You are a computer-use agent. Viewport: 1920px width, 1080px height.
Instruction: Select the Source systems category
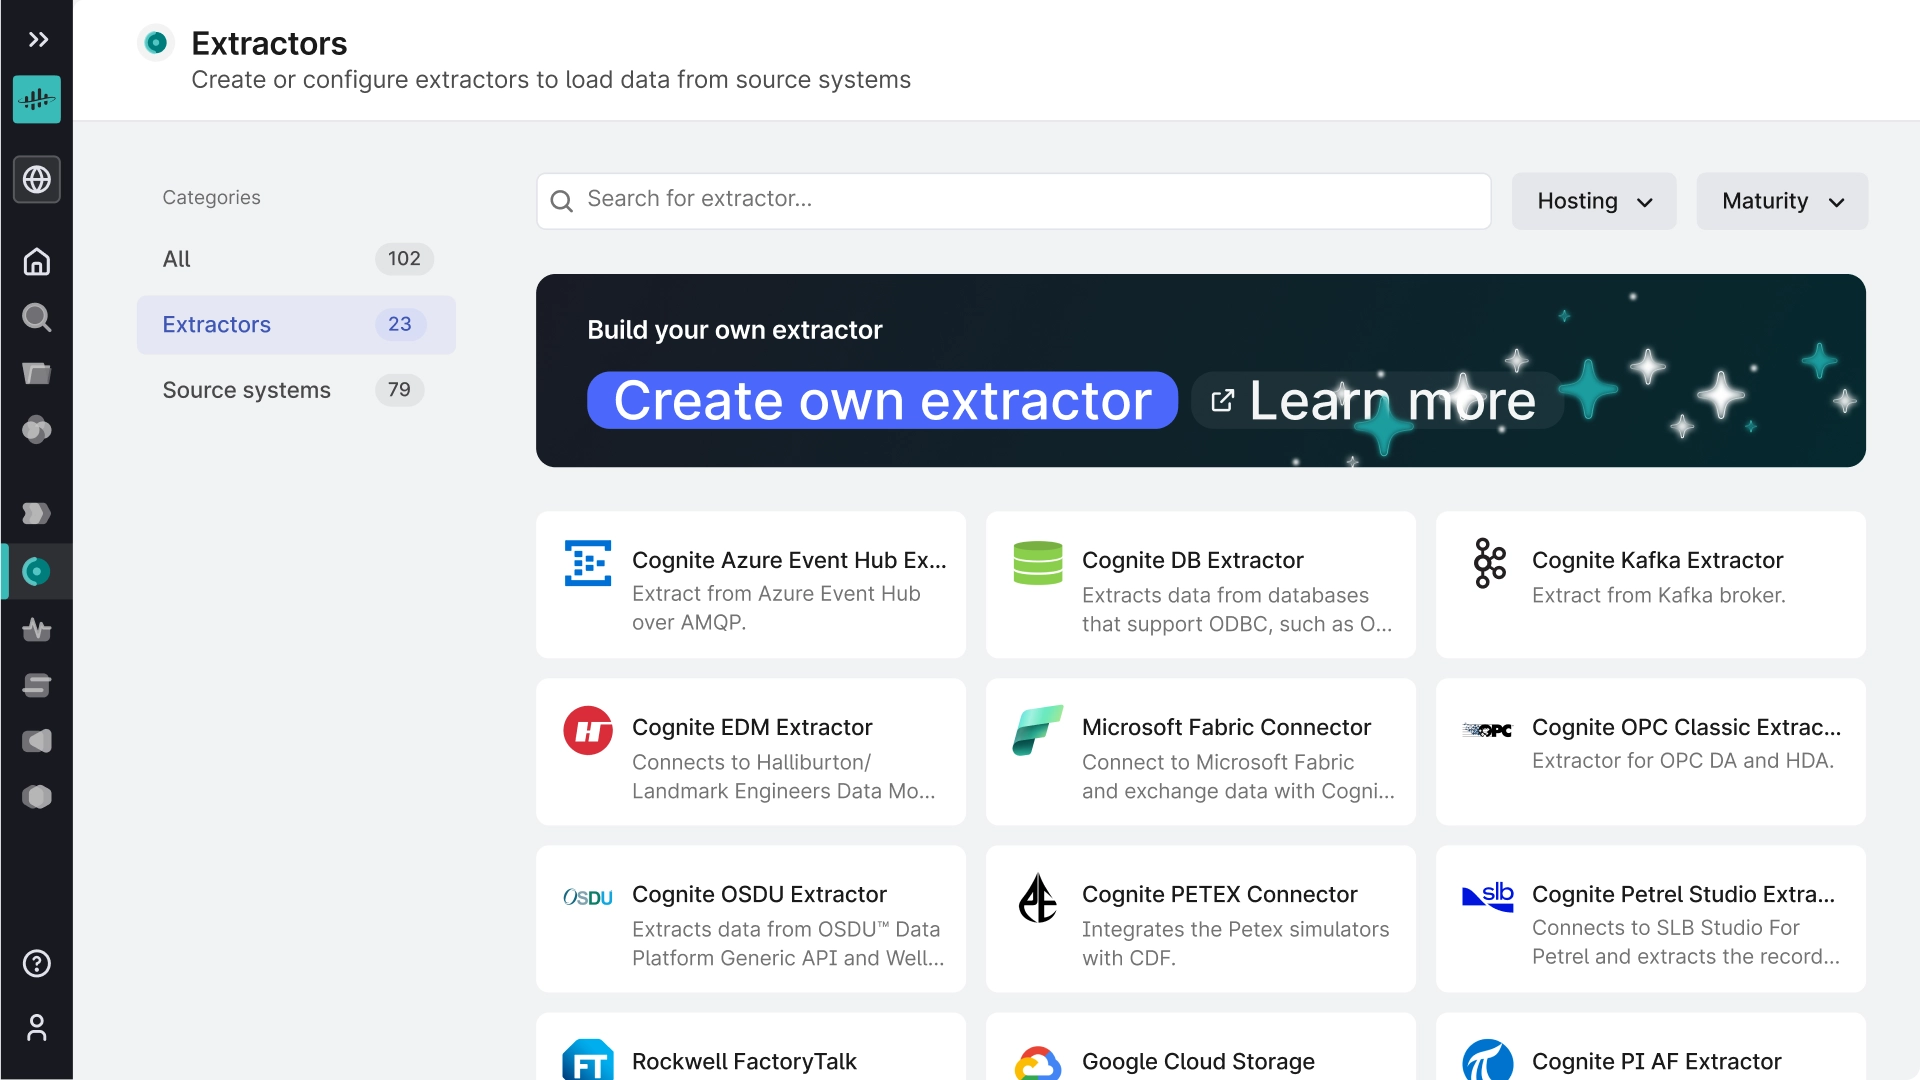point(296,390)
